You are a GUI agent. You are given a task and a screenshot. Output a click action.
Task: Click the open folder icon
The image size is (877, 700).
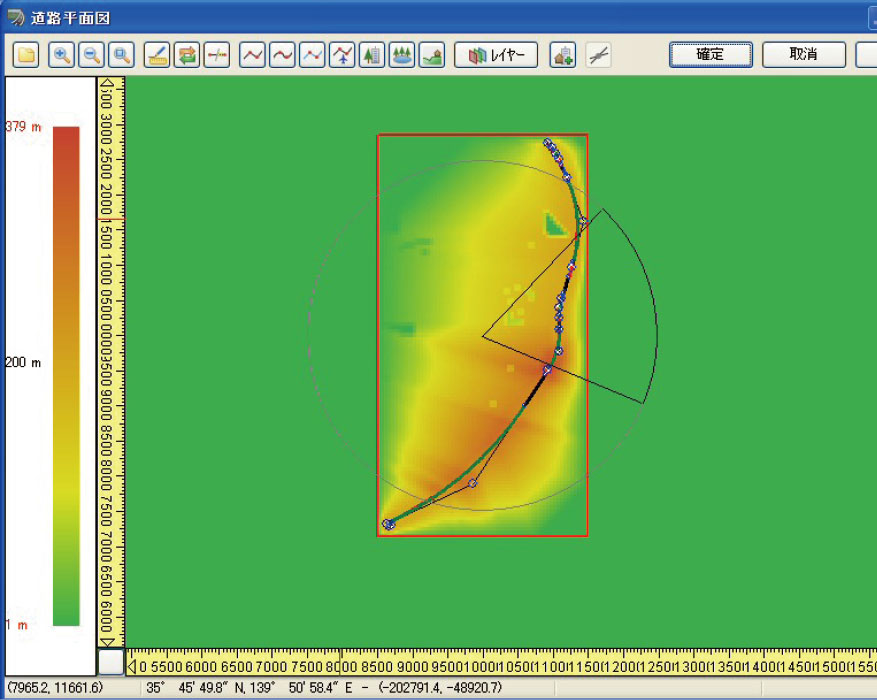(25, 55)
